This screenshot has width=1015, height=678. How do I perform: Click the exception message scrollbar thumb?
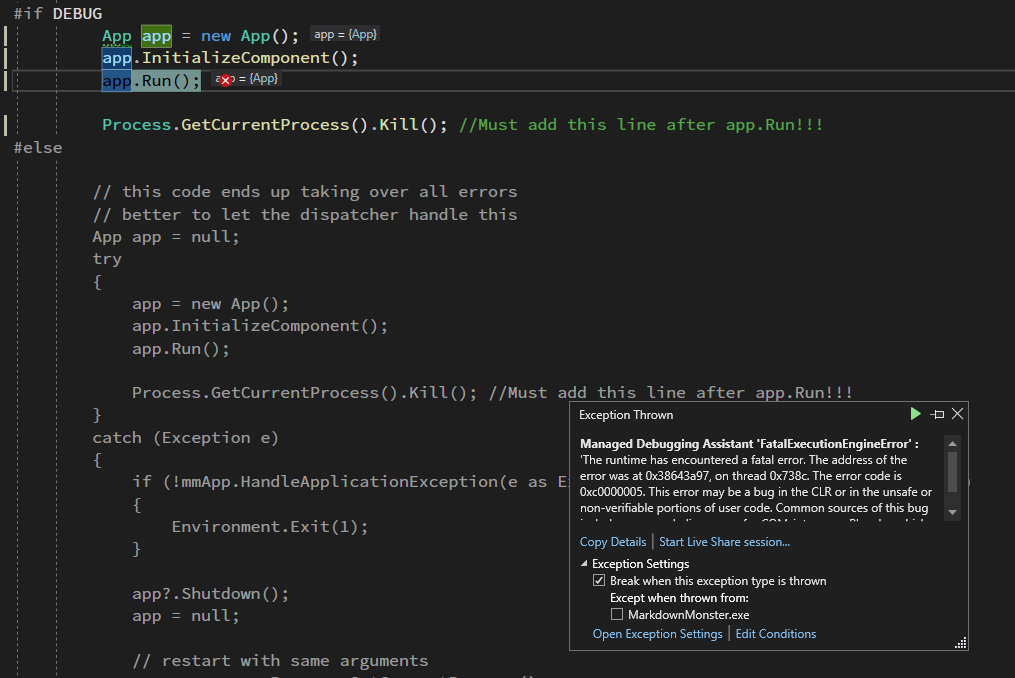pos(952,472)
